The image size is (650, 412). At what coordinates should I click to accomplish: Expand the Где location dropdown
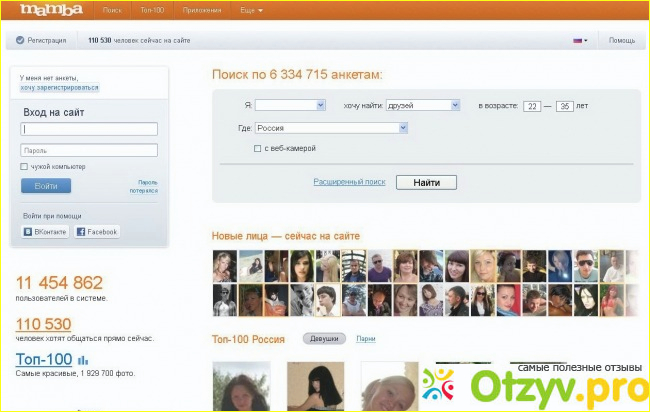coord(332,128)
